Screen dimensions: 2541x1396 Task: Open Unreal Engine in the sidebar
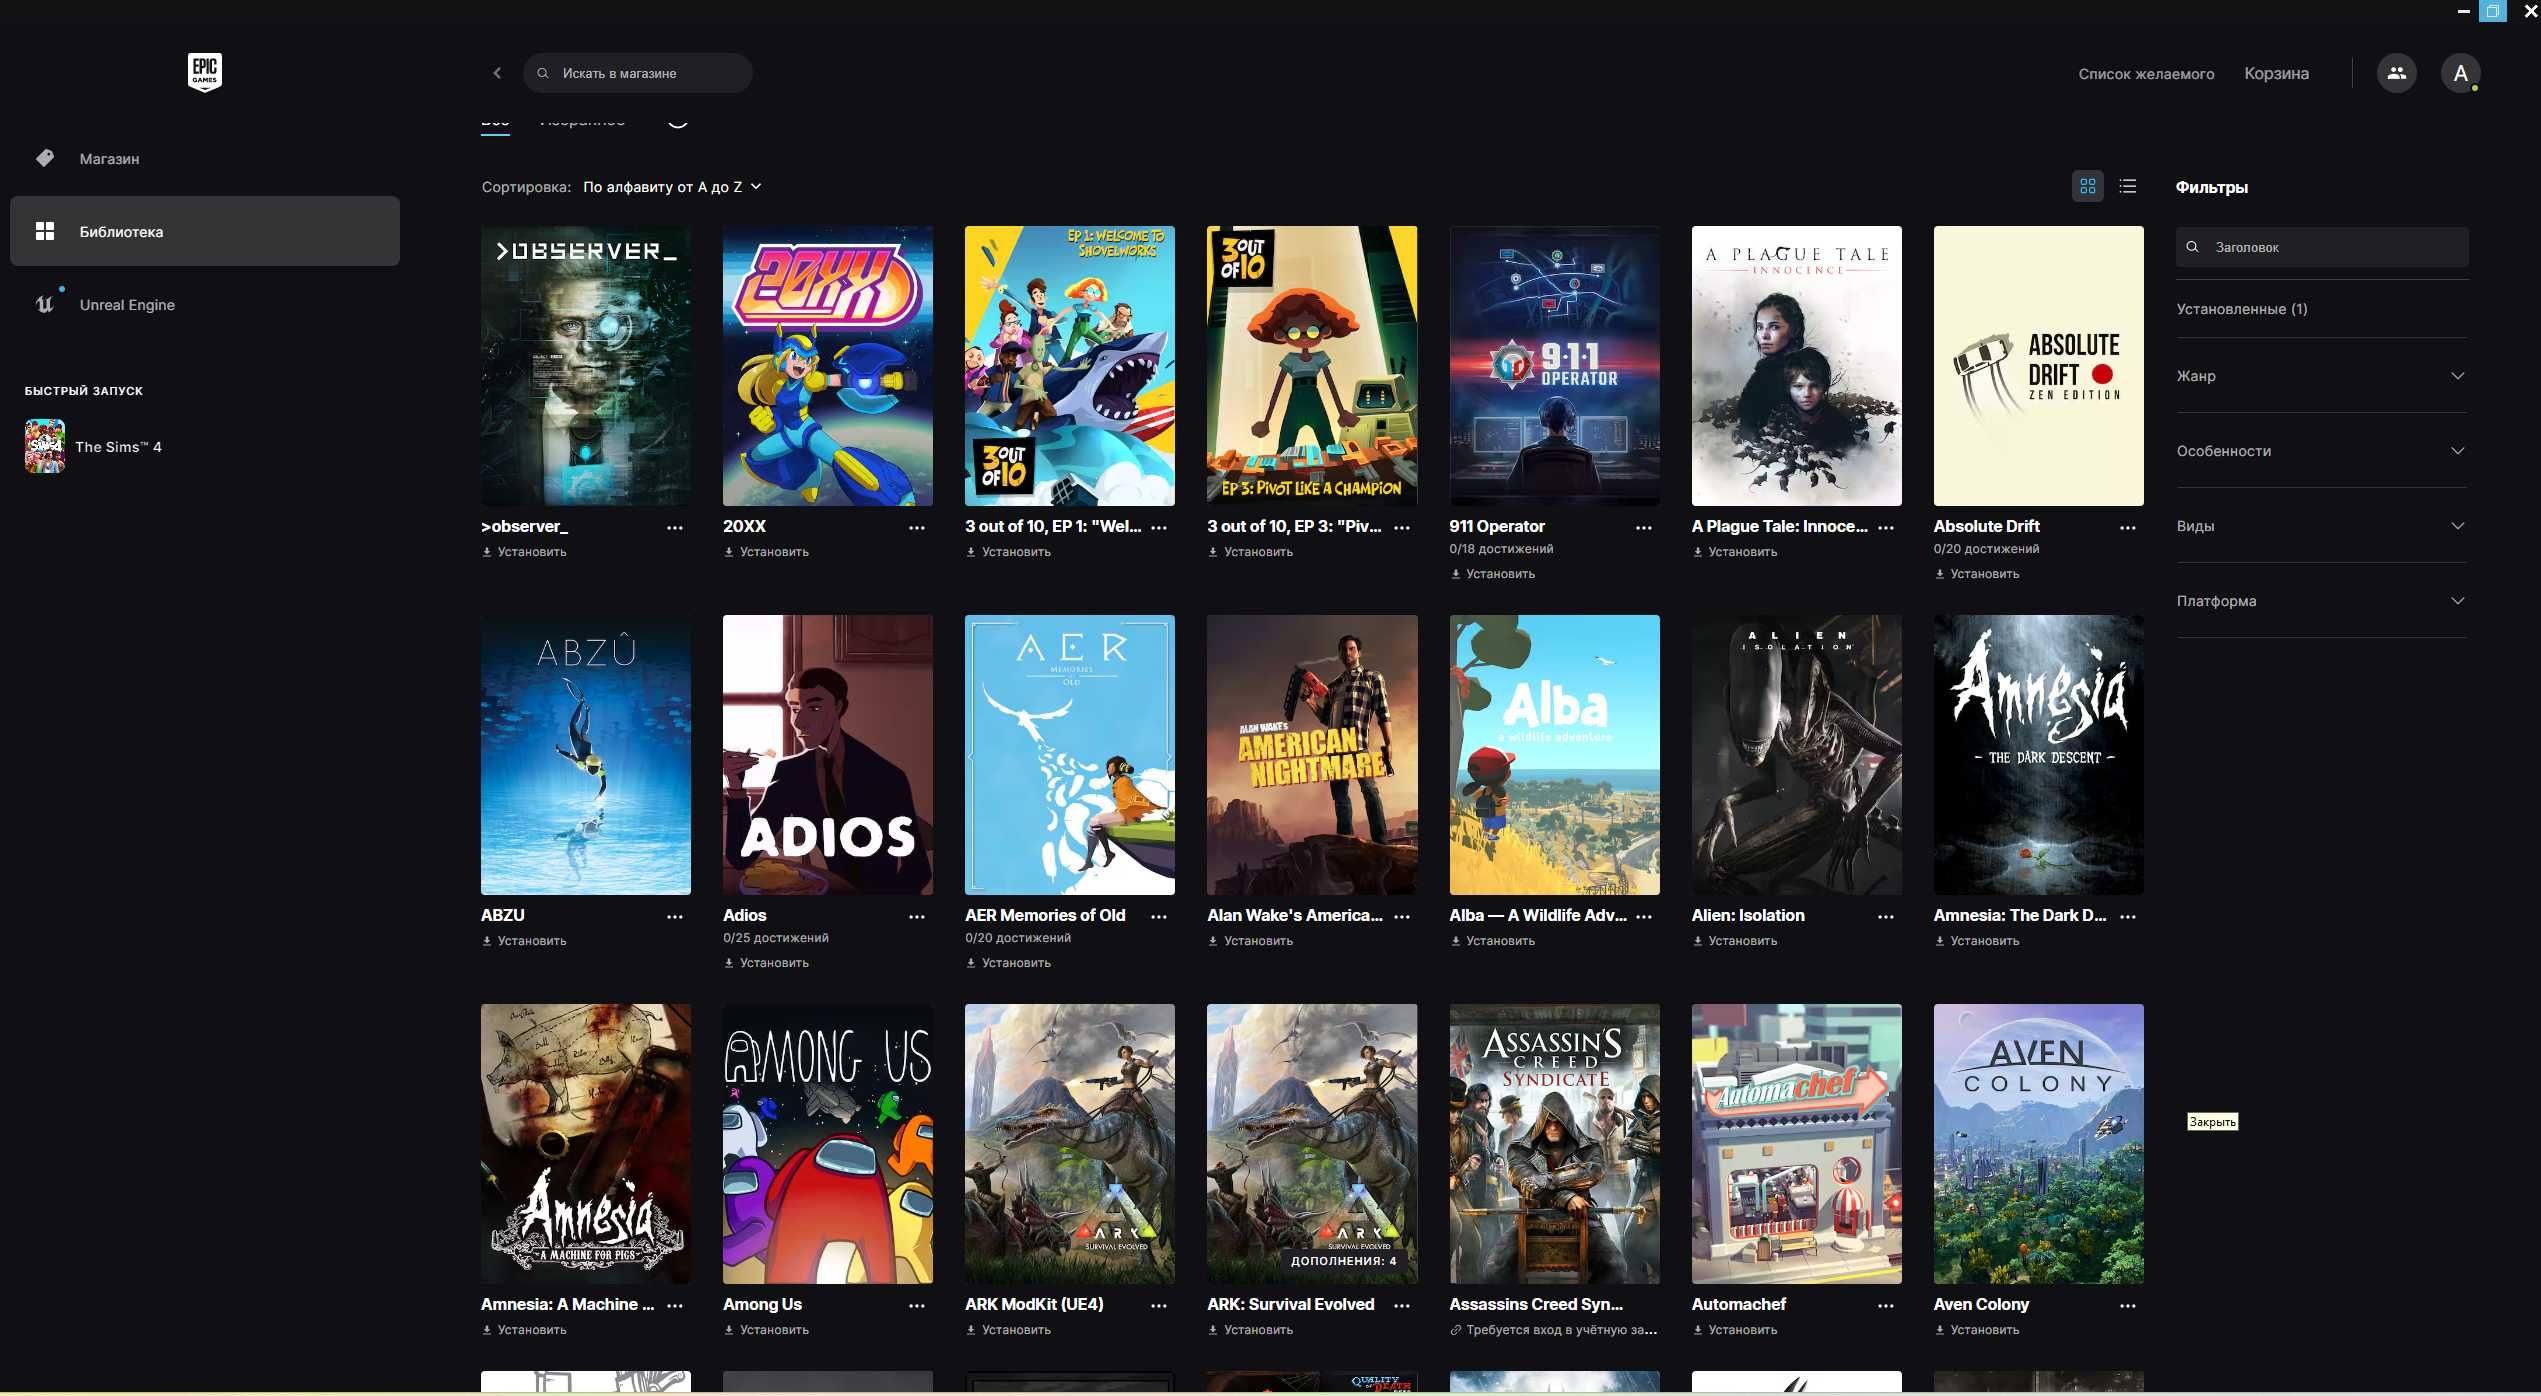pyautogui.click(x=205, y=304)
